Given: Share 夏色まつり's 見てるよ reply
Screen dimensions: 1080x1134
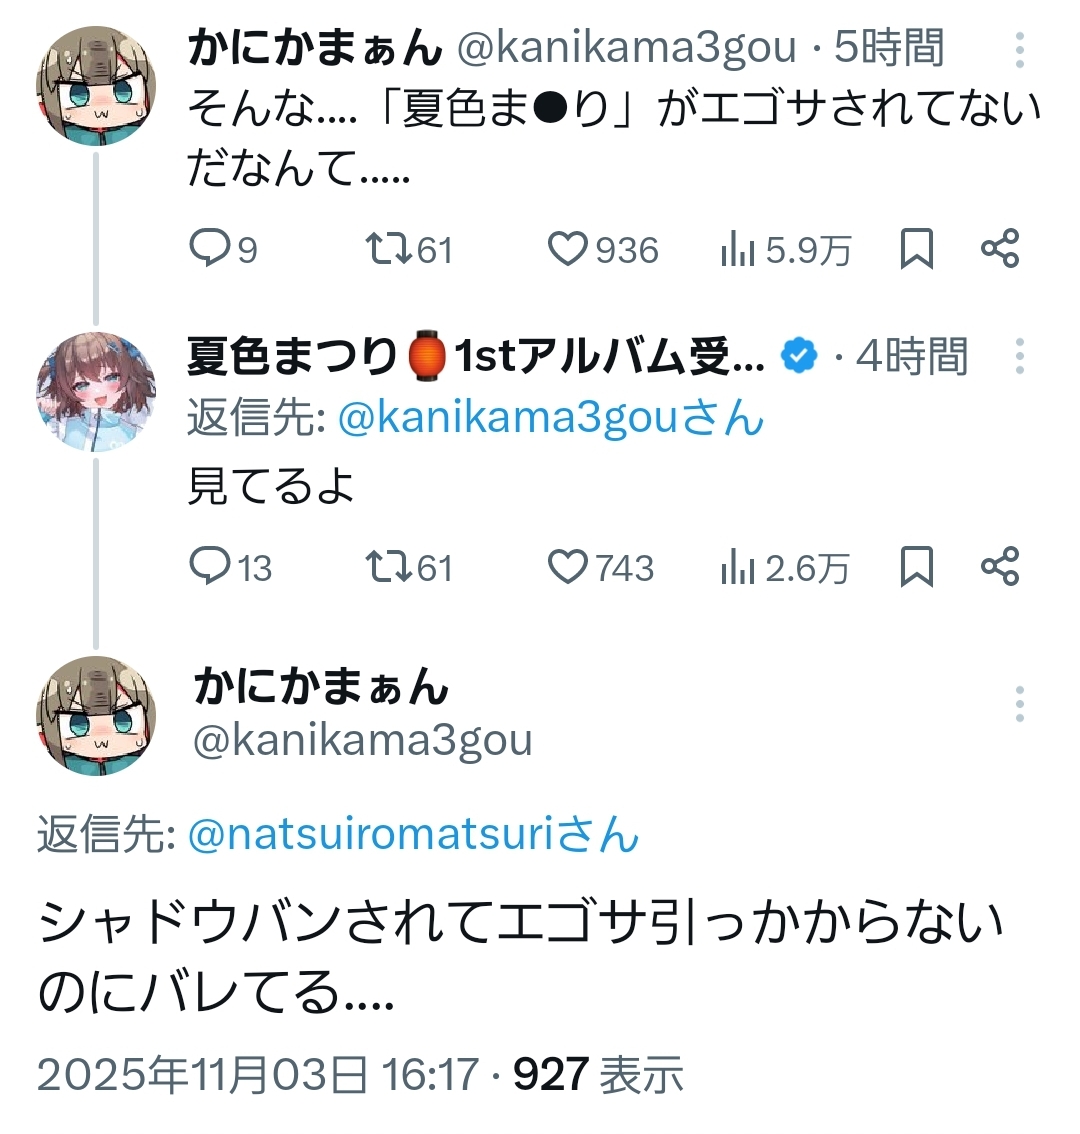Looking at the screenshot, I should pyautogui.click(x=999, y=567).
